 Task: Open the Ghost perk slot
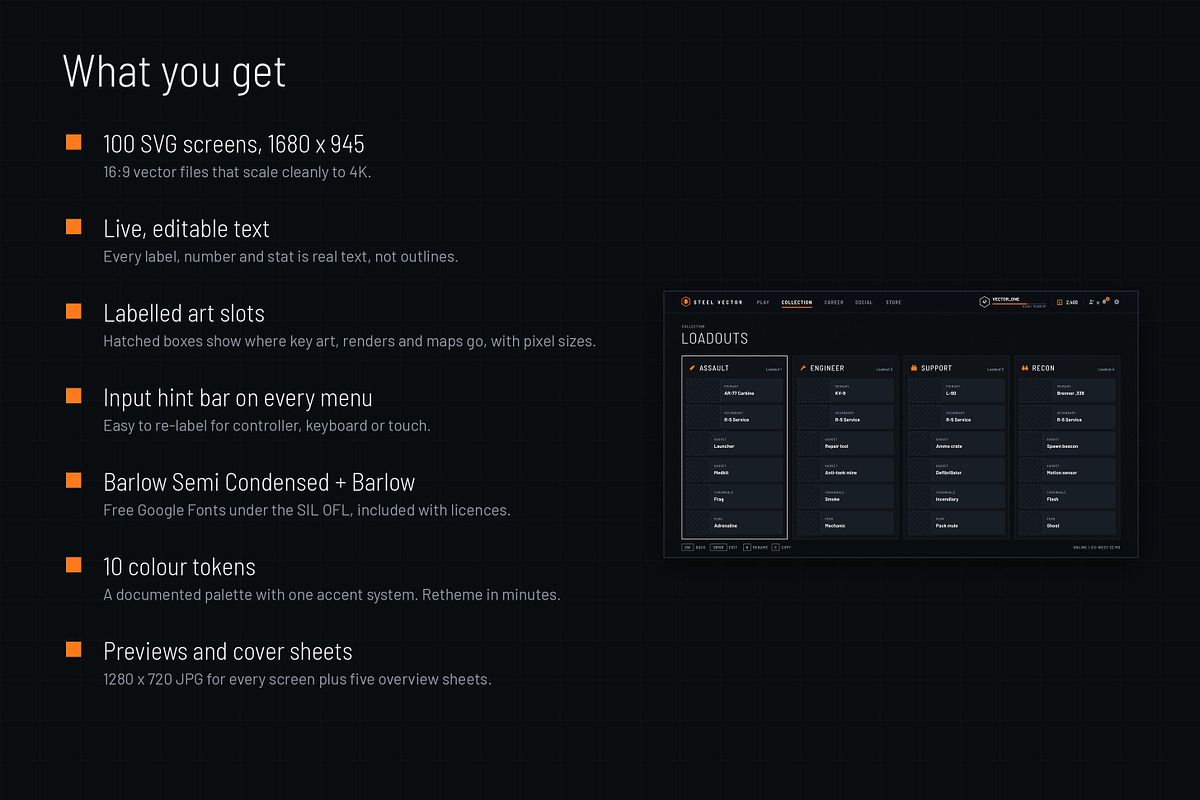point(1068,523)
